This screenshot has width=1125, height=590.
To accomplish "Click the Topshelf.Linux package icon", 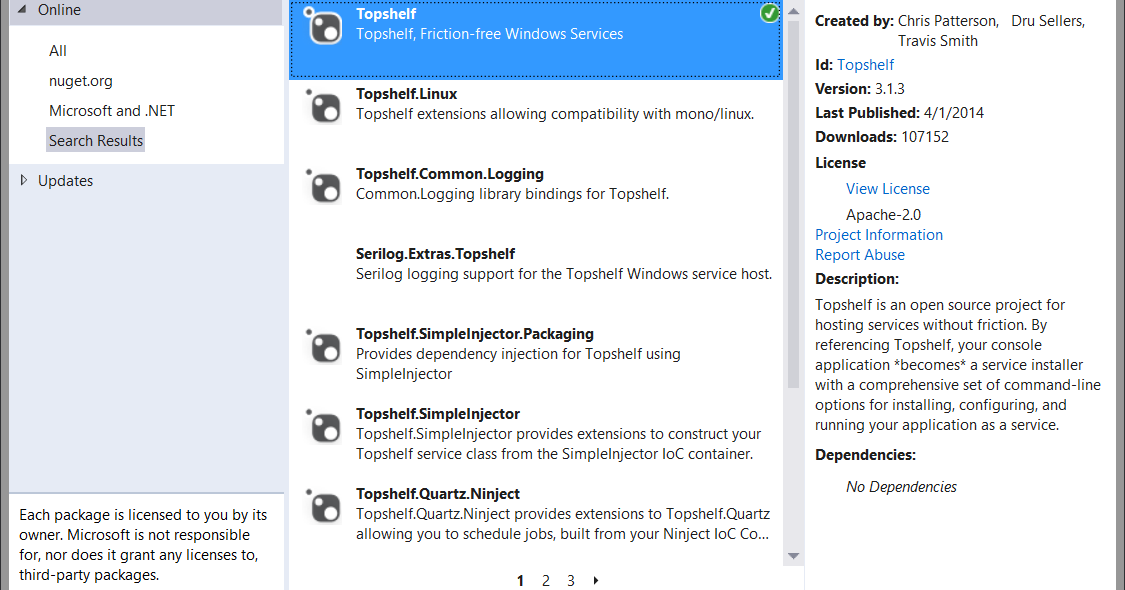I will point(324,107).
